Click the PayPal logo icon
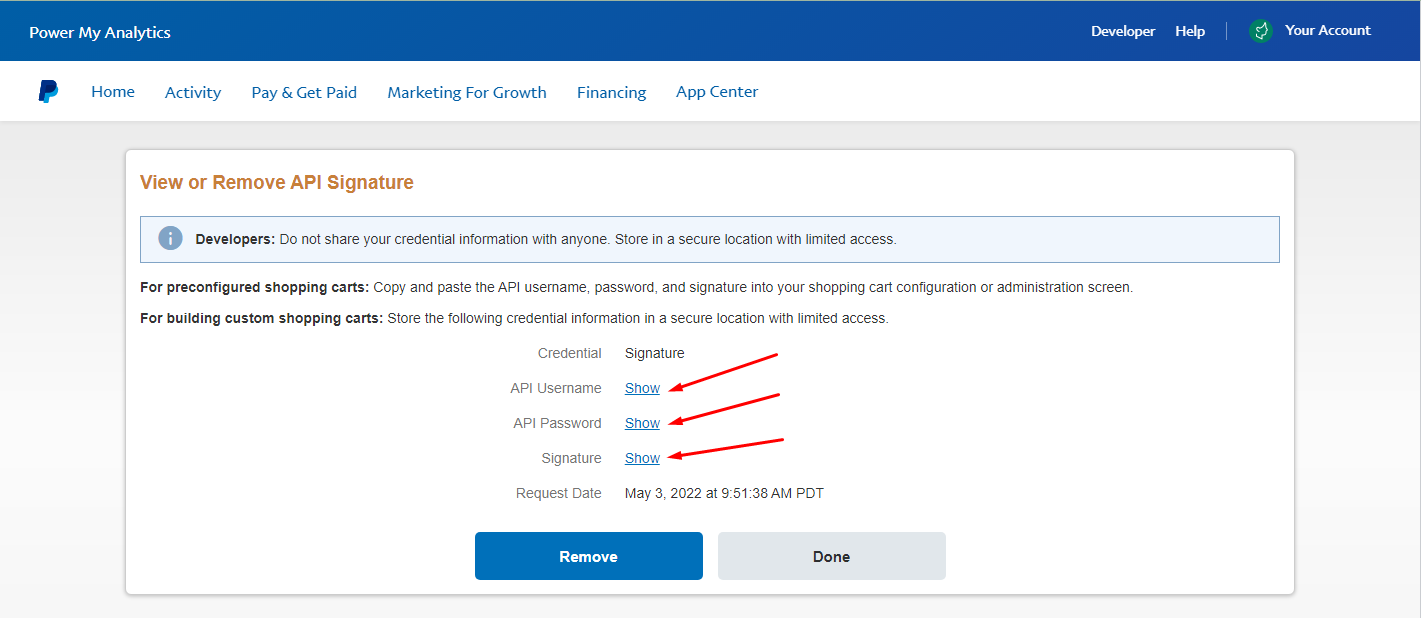 pyautogui.click(x=48, y=92)
